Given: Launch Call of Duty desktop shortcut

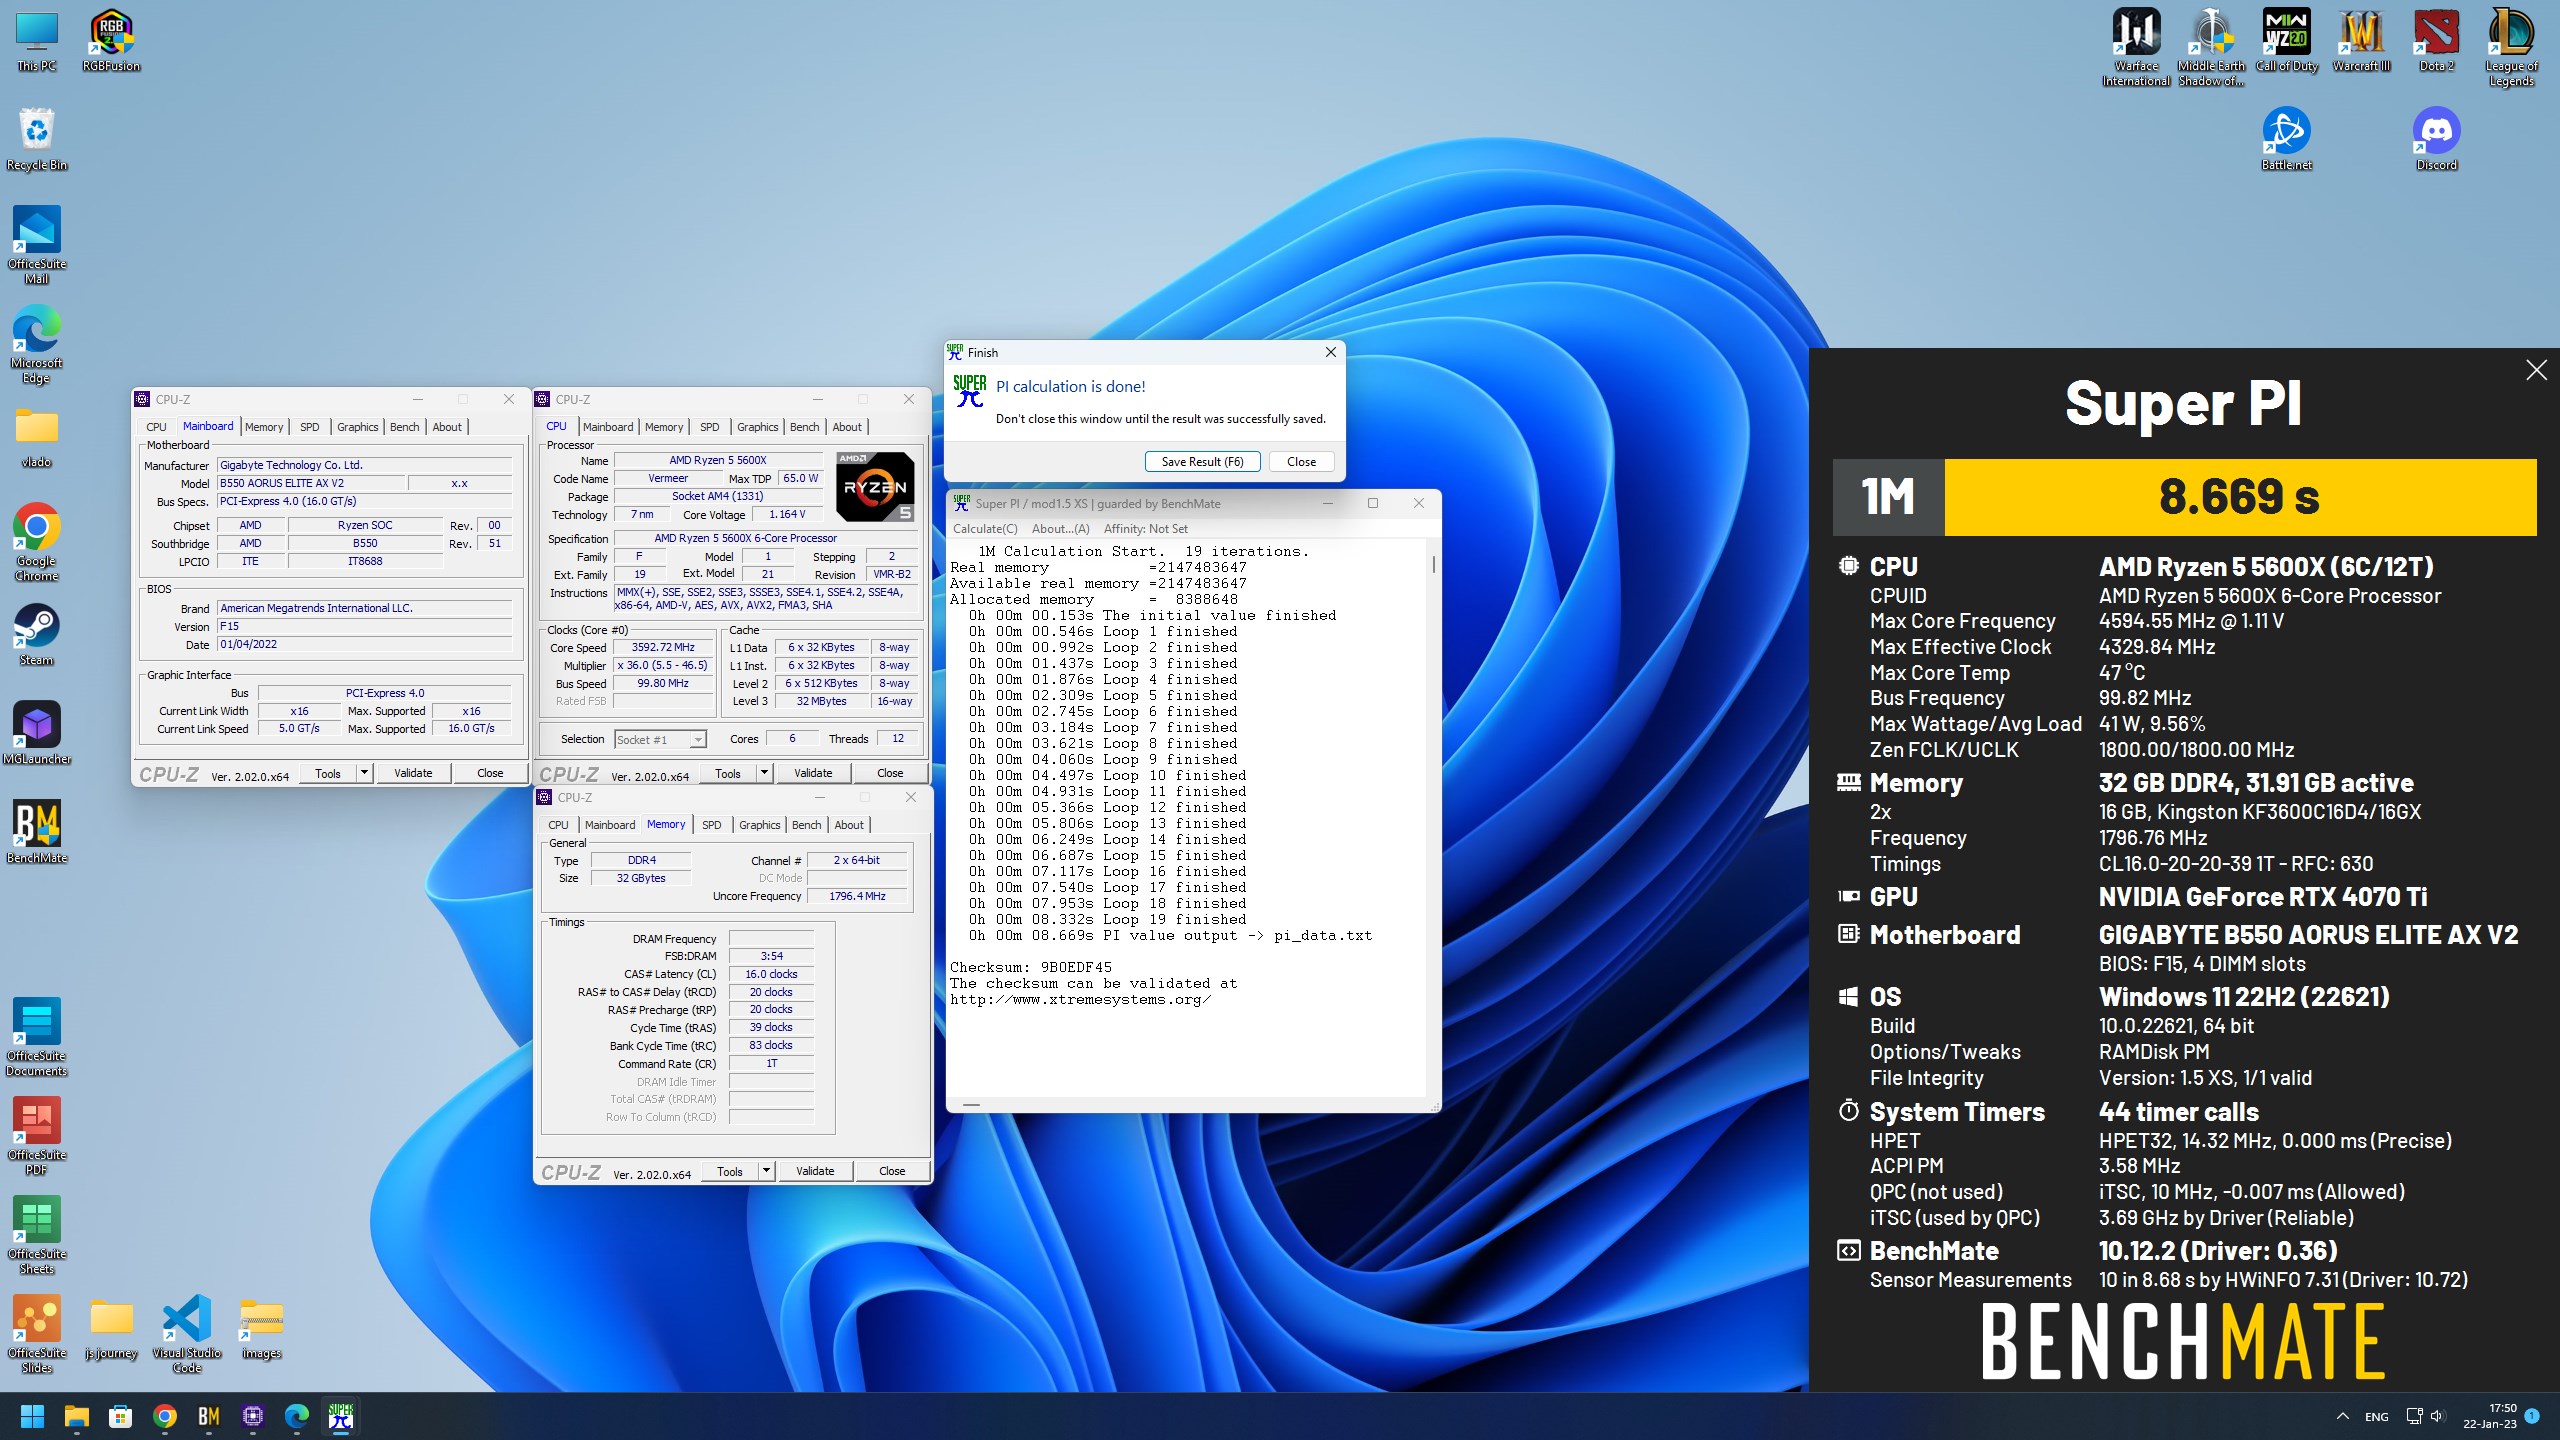Looking at the screenshot, I should (x=2286, y=40).
